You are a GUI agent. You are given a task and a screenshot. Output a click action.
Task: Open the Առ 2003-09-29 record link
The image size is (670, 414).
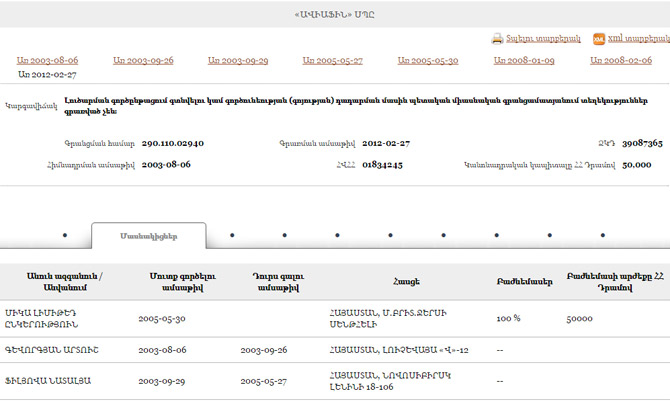(x=238, y=60)
